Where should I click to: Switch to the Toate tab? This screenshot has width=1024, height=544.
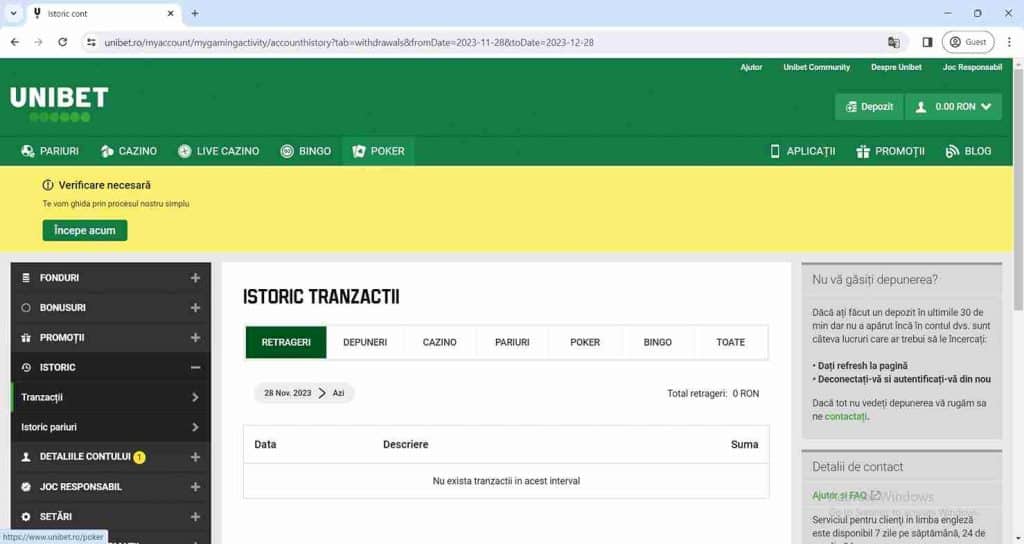coord(730,342)
